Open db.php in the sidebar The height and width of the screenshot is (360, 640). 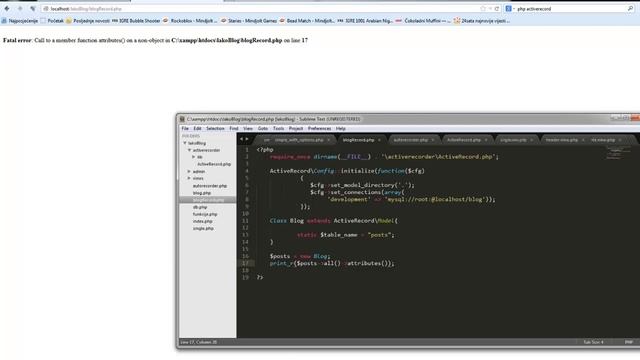[200, 207]
